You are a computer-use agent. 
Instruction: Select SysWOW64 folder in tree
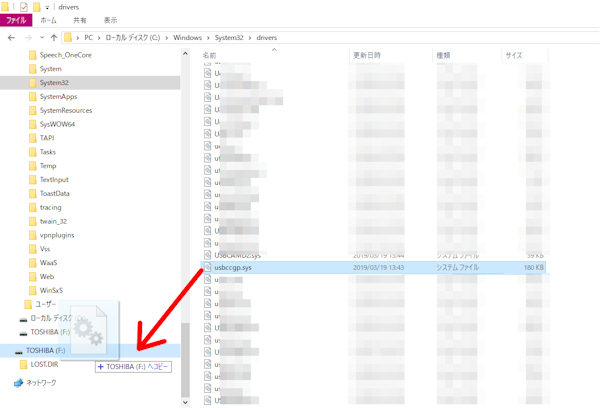point(57,124)
